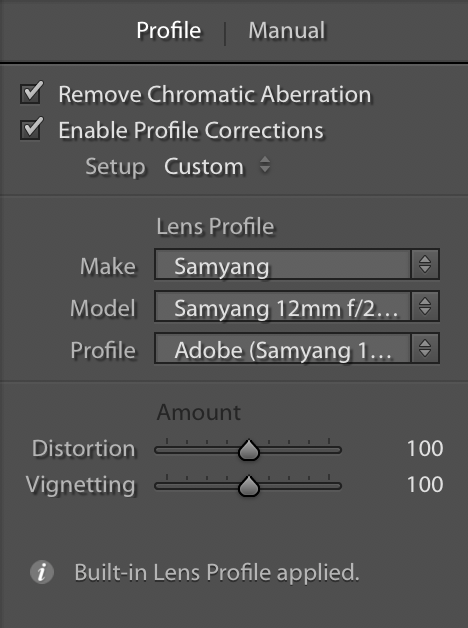This screenshot has height=628, width=468.
Task: Toggle Remove Chromatic Aberration checkbox
Action: (x=31, y=93)
